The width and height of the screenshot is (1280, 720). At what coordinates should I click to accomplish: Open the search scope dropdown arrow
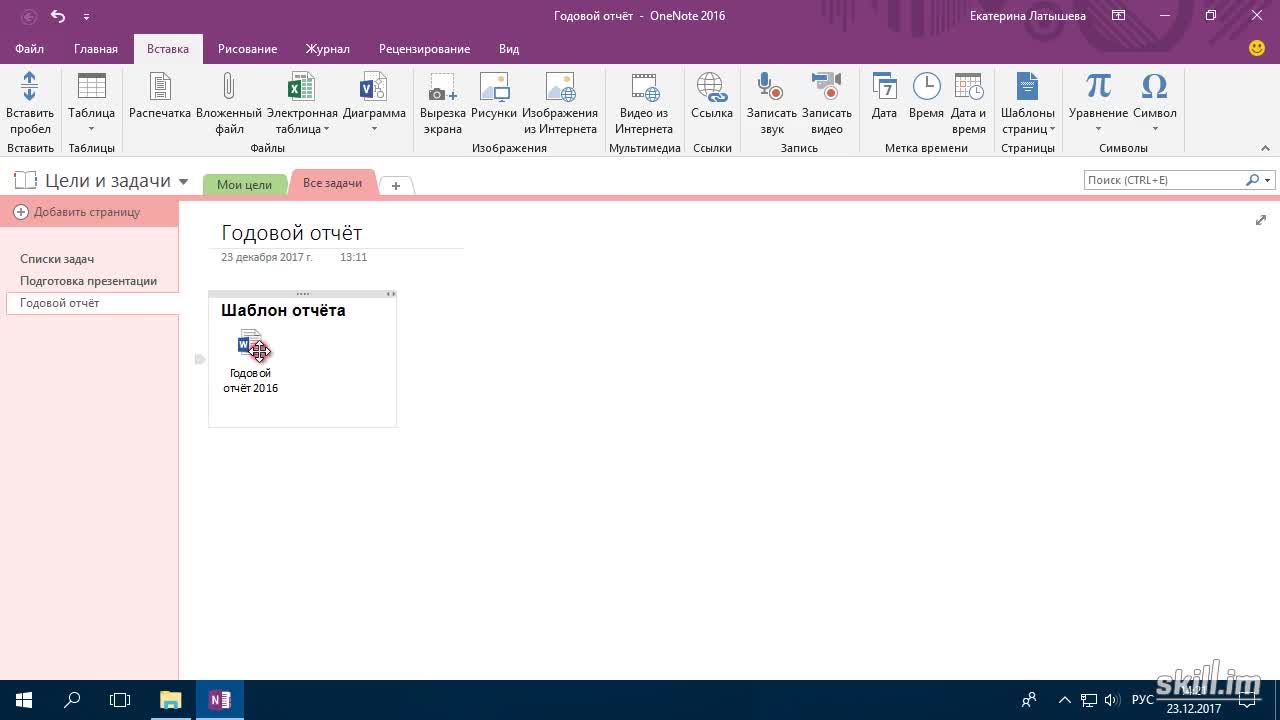[1268, 181]
